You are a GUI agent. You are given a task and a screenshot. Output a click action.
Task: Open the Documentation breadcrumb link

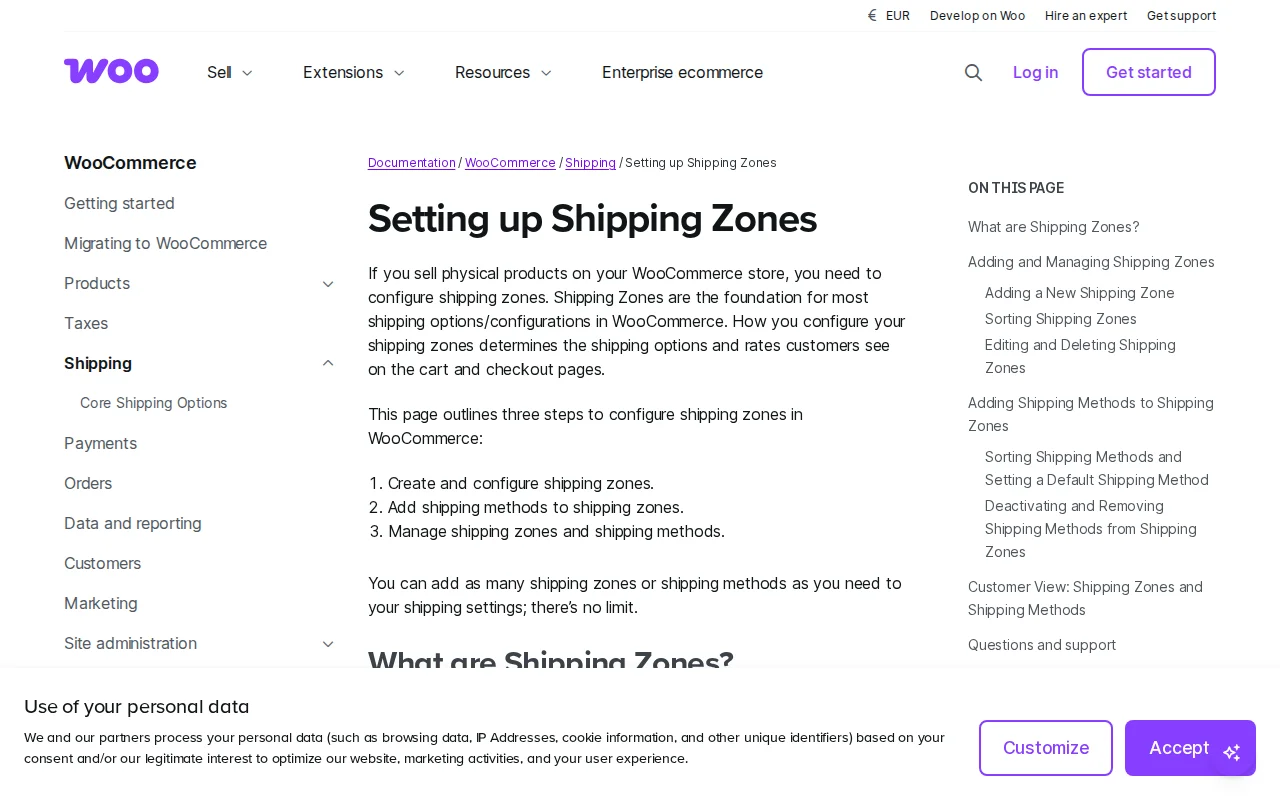tap(411, 162)
